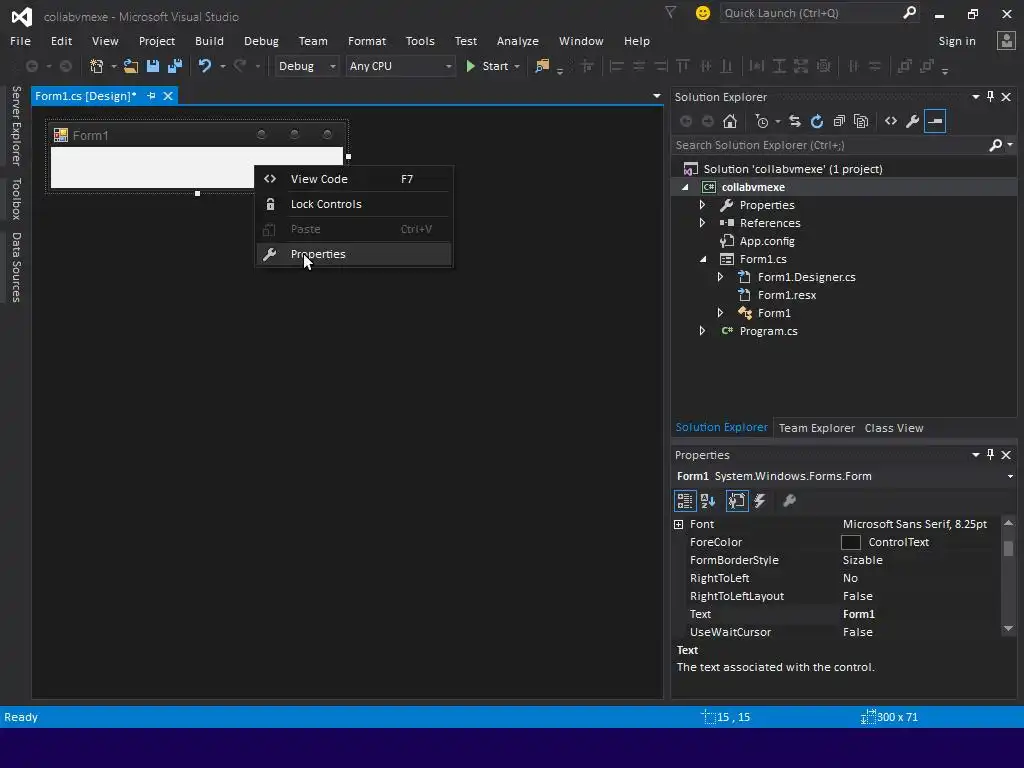The height and width of the screenshot is (768, 1024).
Task: Create a new project from the toolbar
Action: (x=97, y=66)
